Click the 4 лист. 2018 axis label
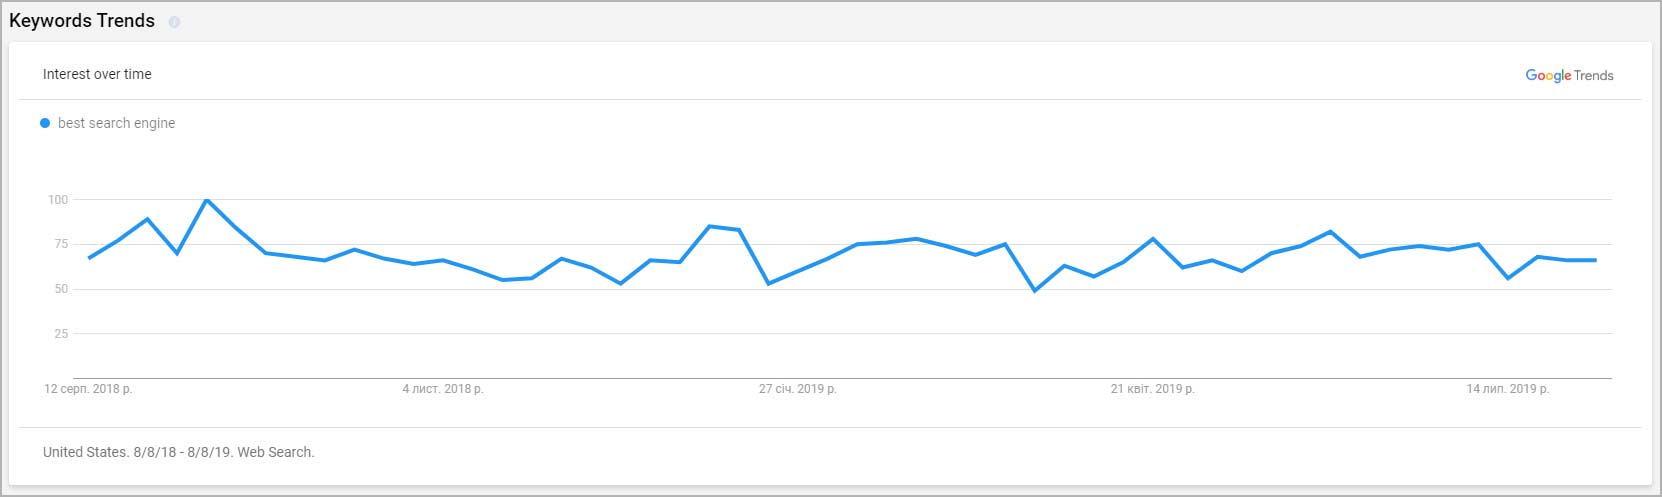Screen dimensions: 1662x497 click(x=443, y=389)
